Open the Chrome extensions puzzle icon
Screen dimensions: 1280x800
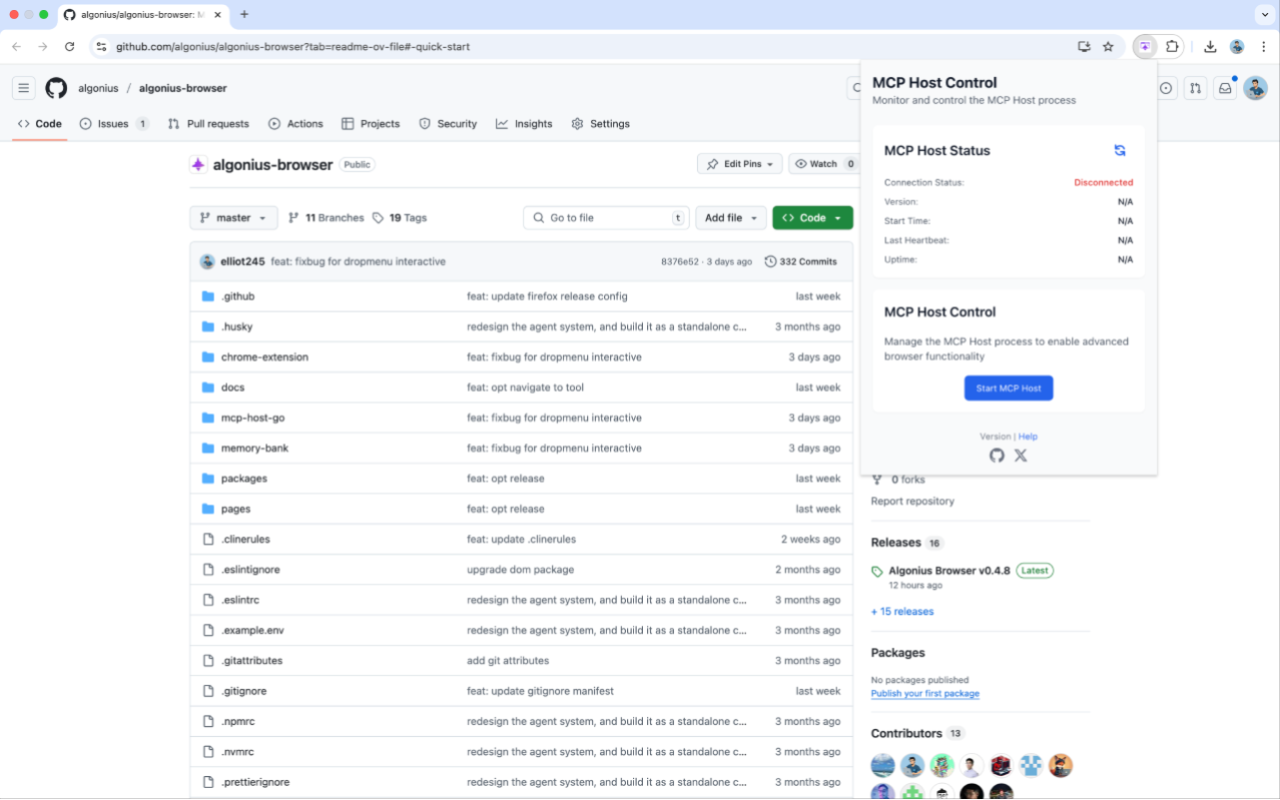pyautogui.click(x=1172, y=46)
